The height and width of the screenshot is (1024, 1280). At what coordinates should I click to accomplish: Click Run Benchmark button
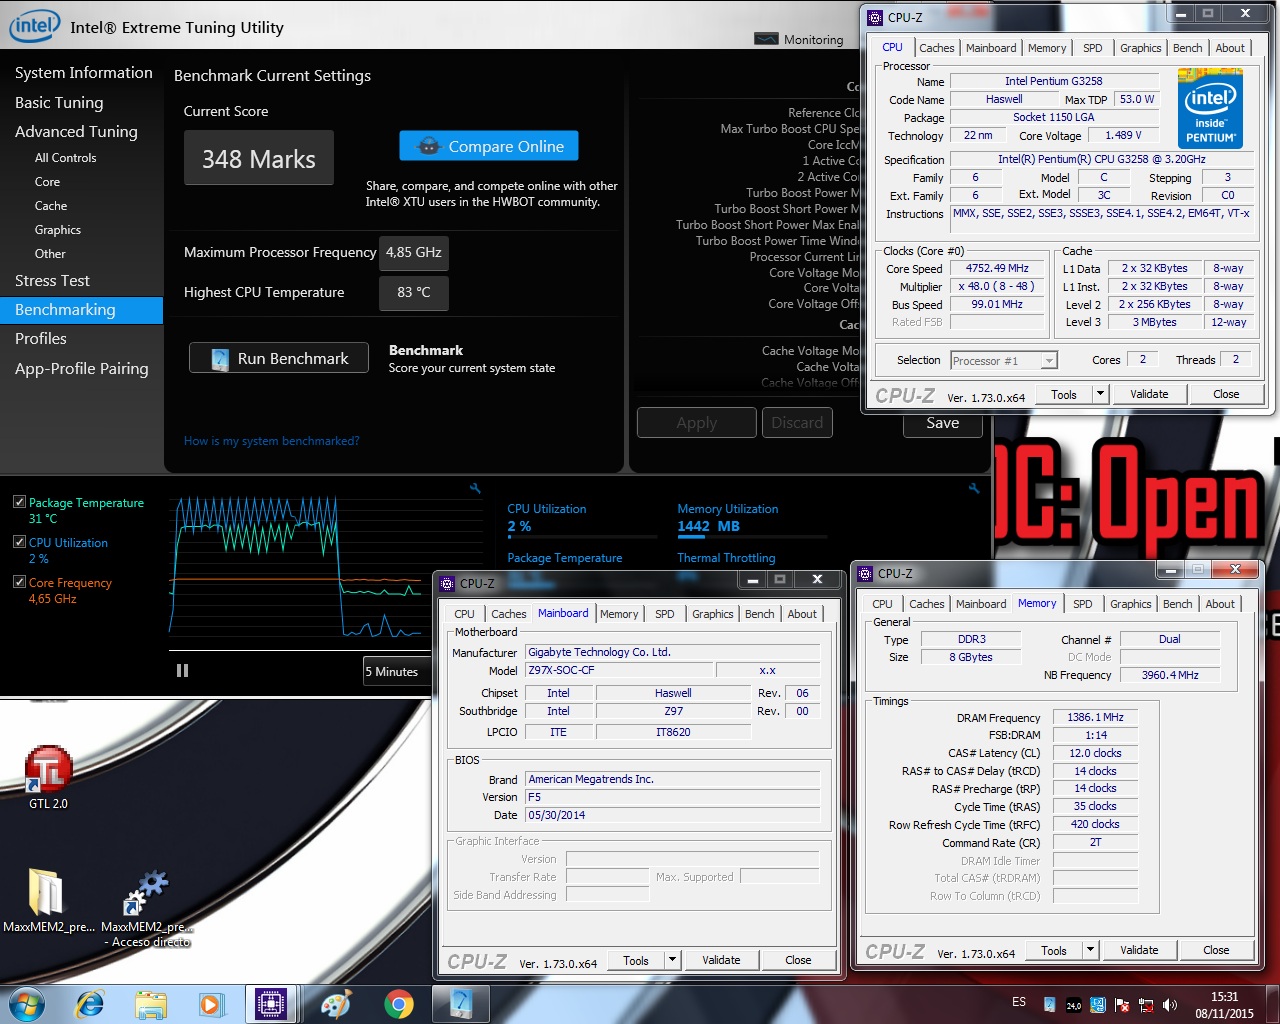pyautogui.click(x=279, y=359)
